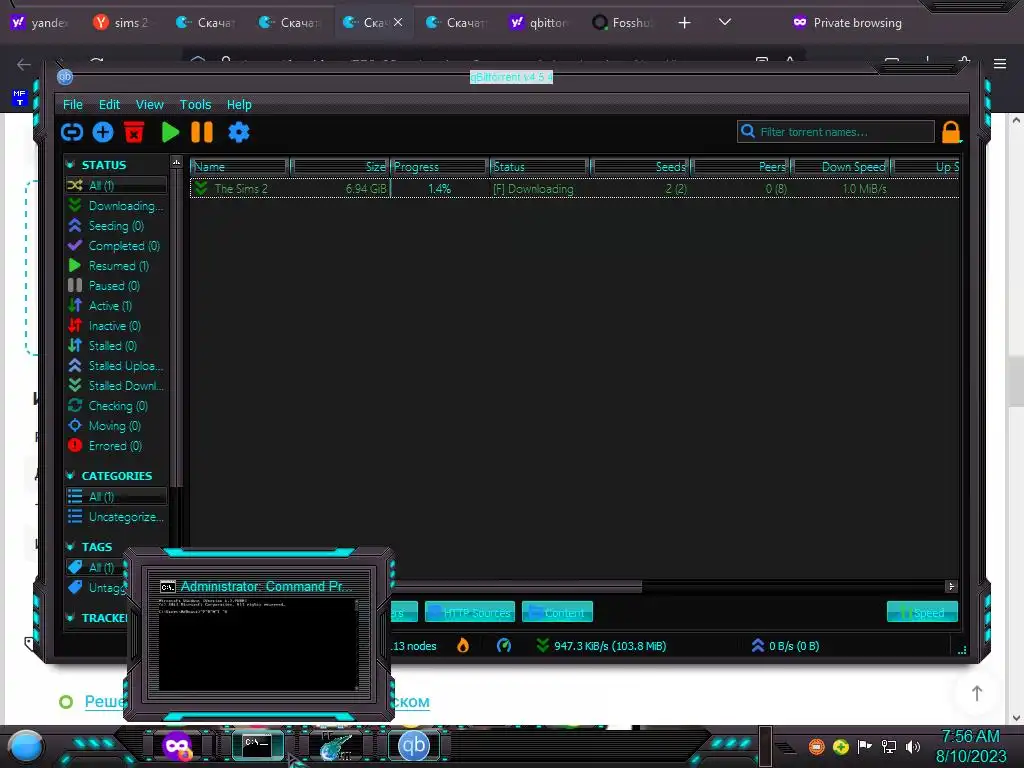Select the Completed (0) filter
The width and height of the screenshot is (1024, 768).
116,246
